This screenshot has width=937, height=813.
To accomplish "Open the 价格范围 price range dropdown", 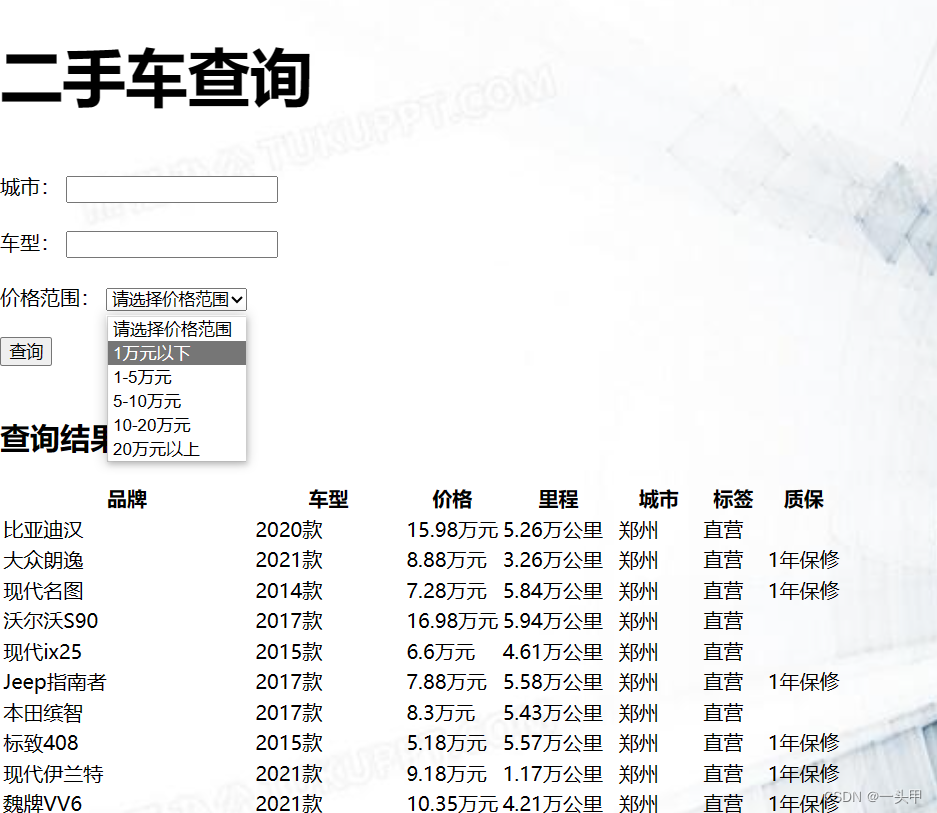I will point(176,299).
